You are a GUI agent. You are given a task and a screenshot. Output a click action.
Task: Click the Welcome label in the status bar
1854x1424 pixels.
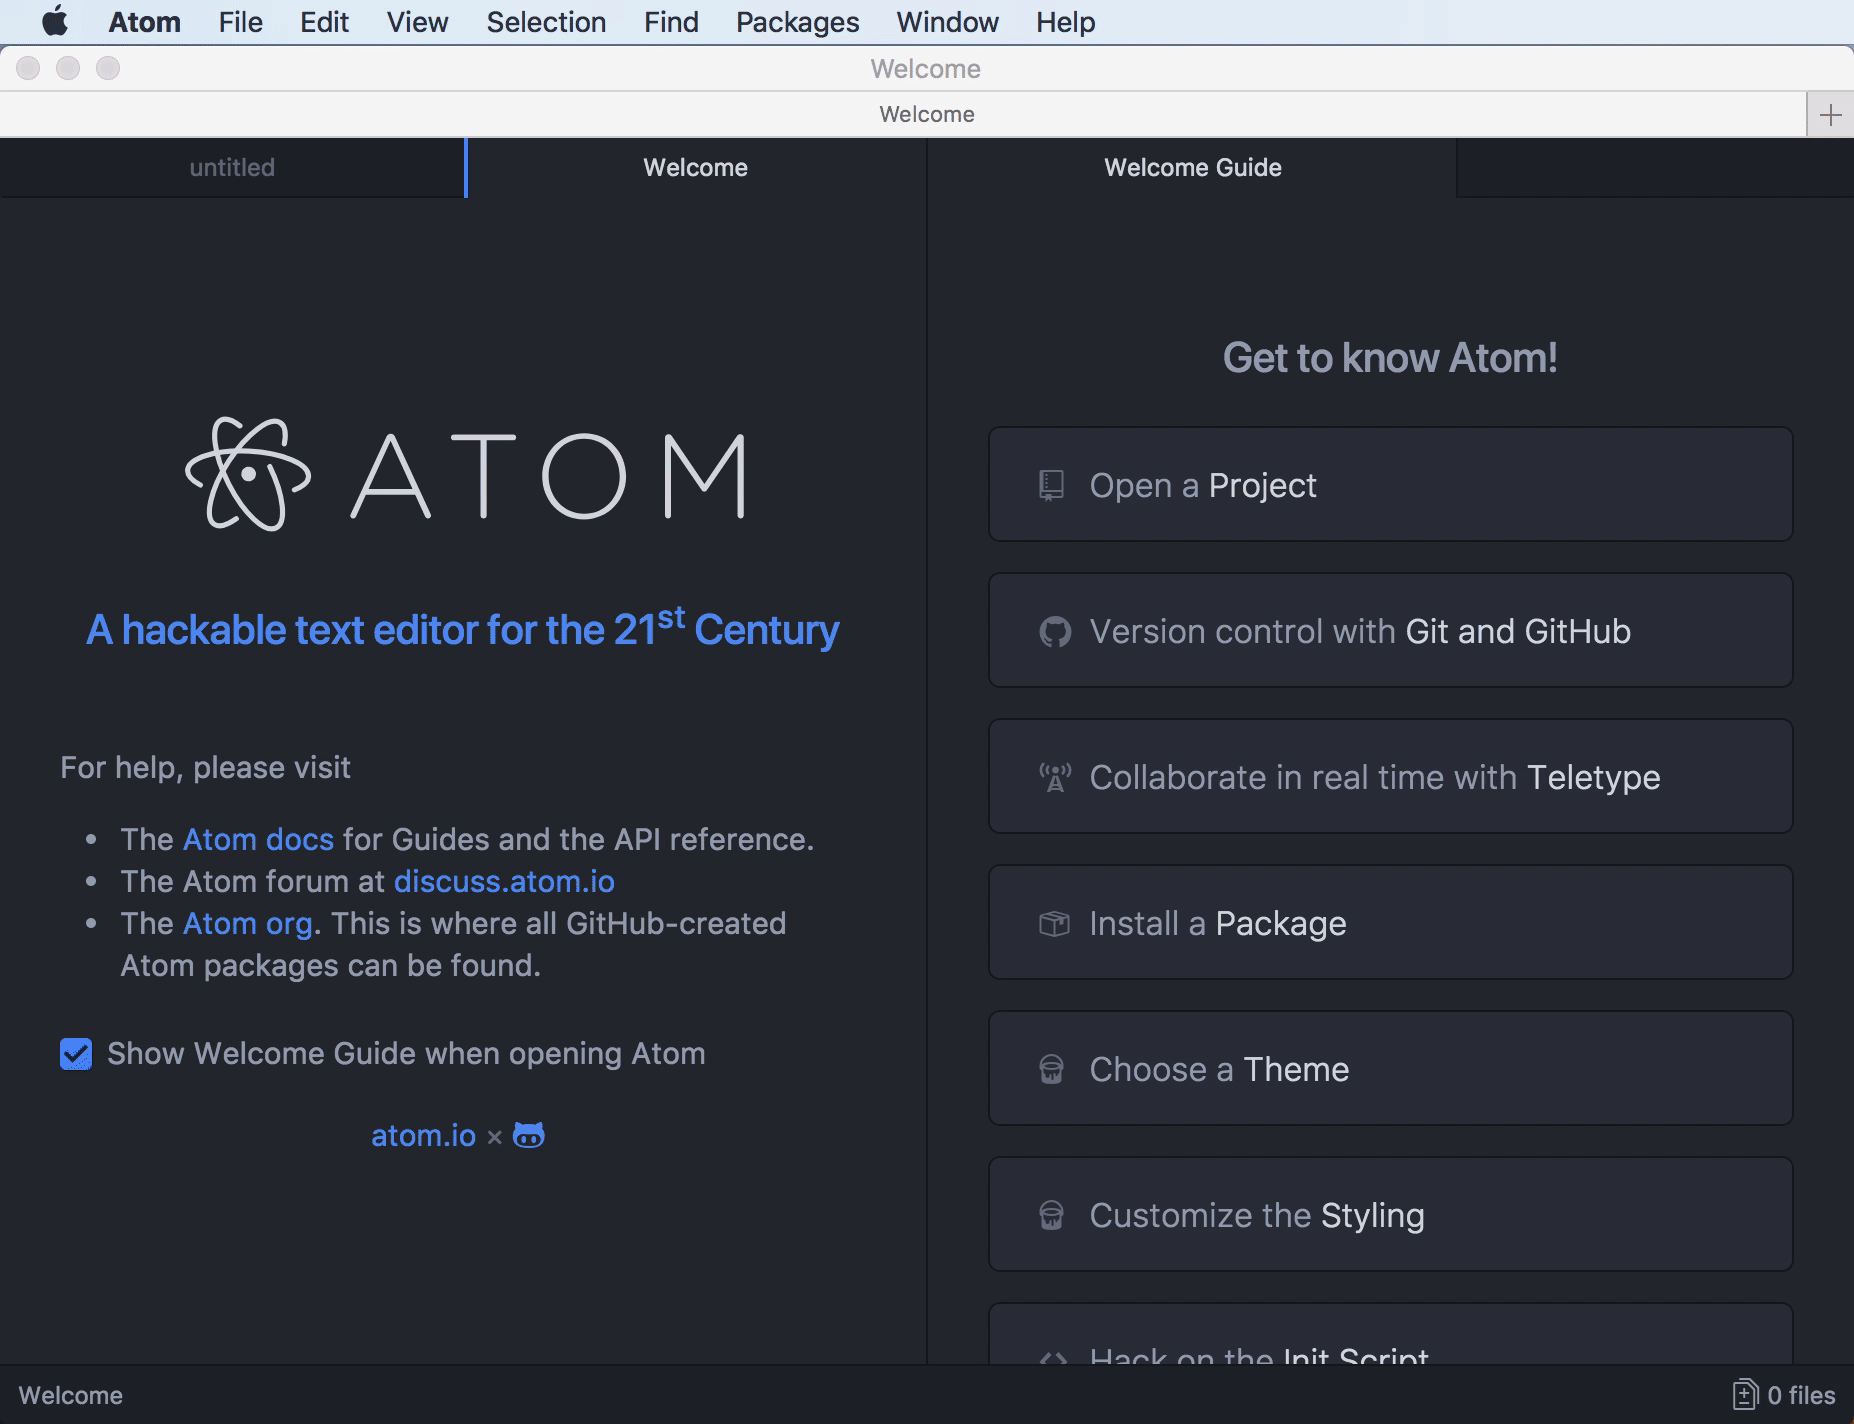(71, 1395)
